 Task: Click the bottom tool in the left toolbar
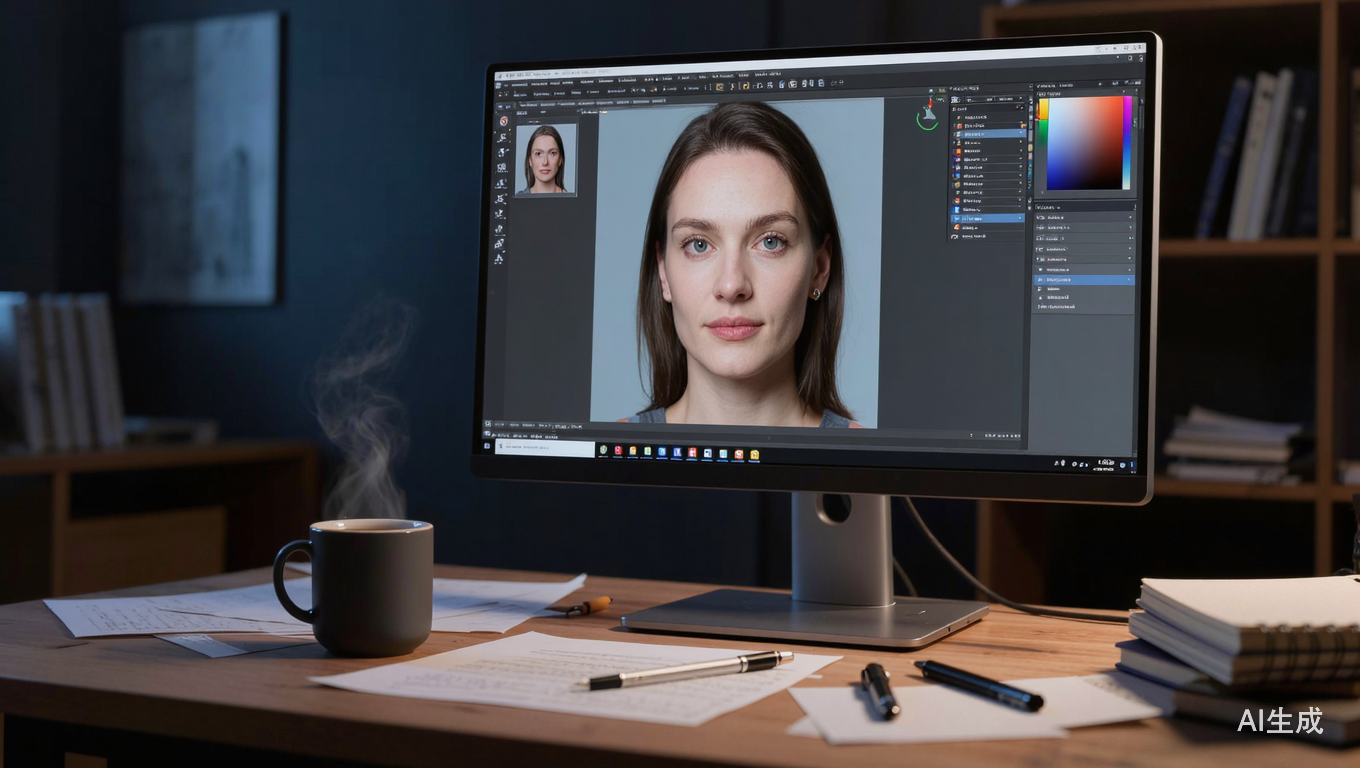498,258
